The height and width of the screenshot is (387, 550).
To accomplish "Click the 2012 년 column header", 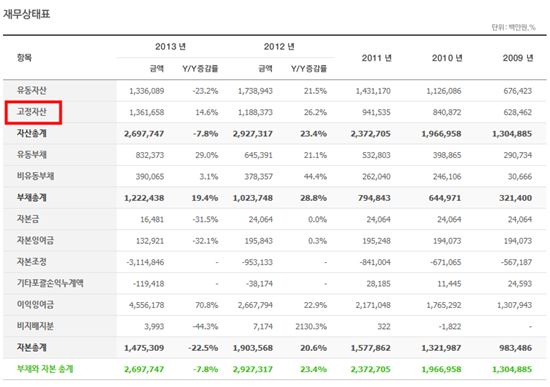I will [279, 47].
